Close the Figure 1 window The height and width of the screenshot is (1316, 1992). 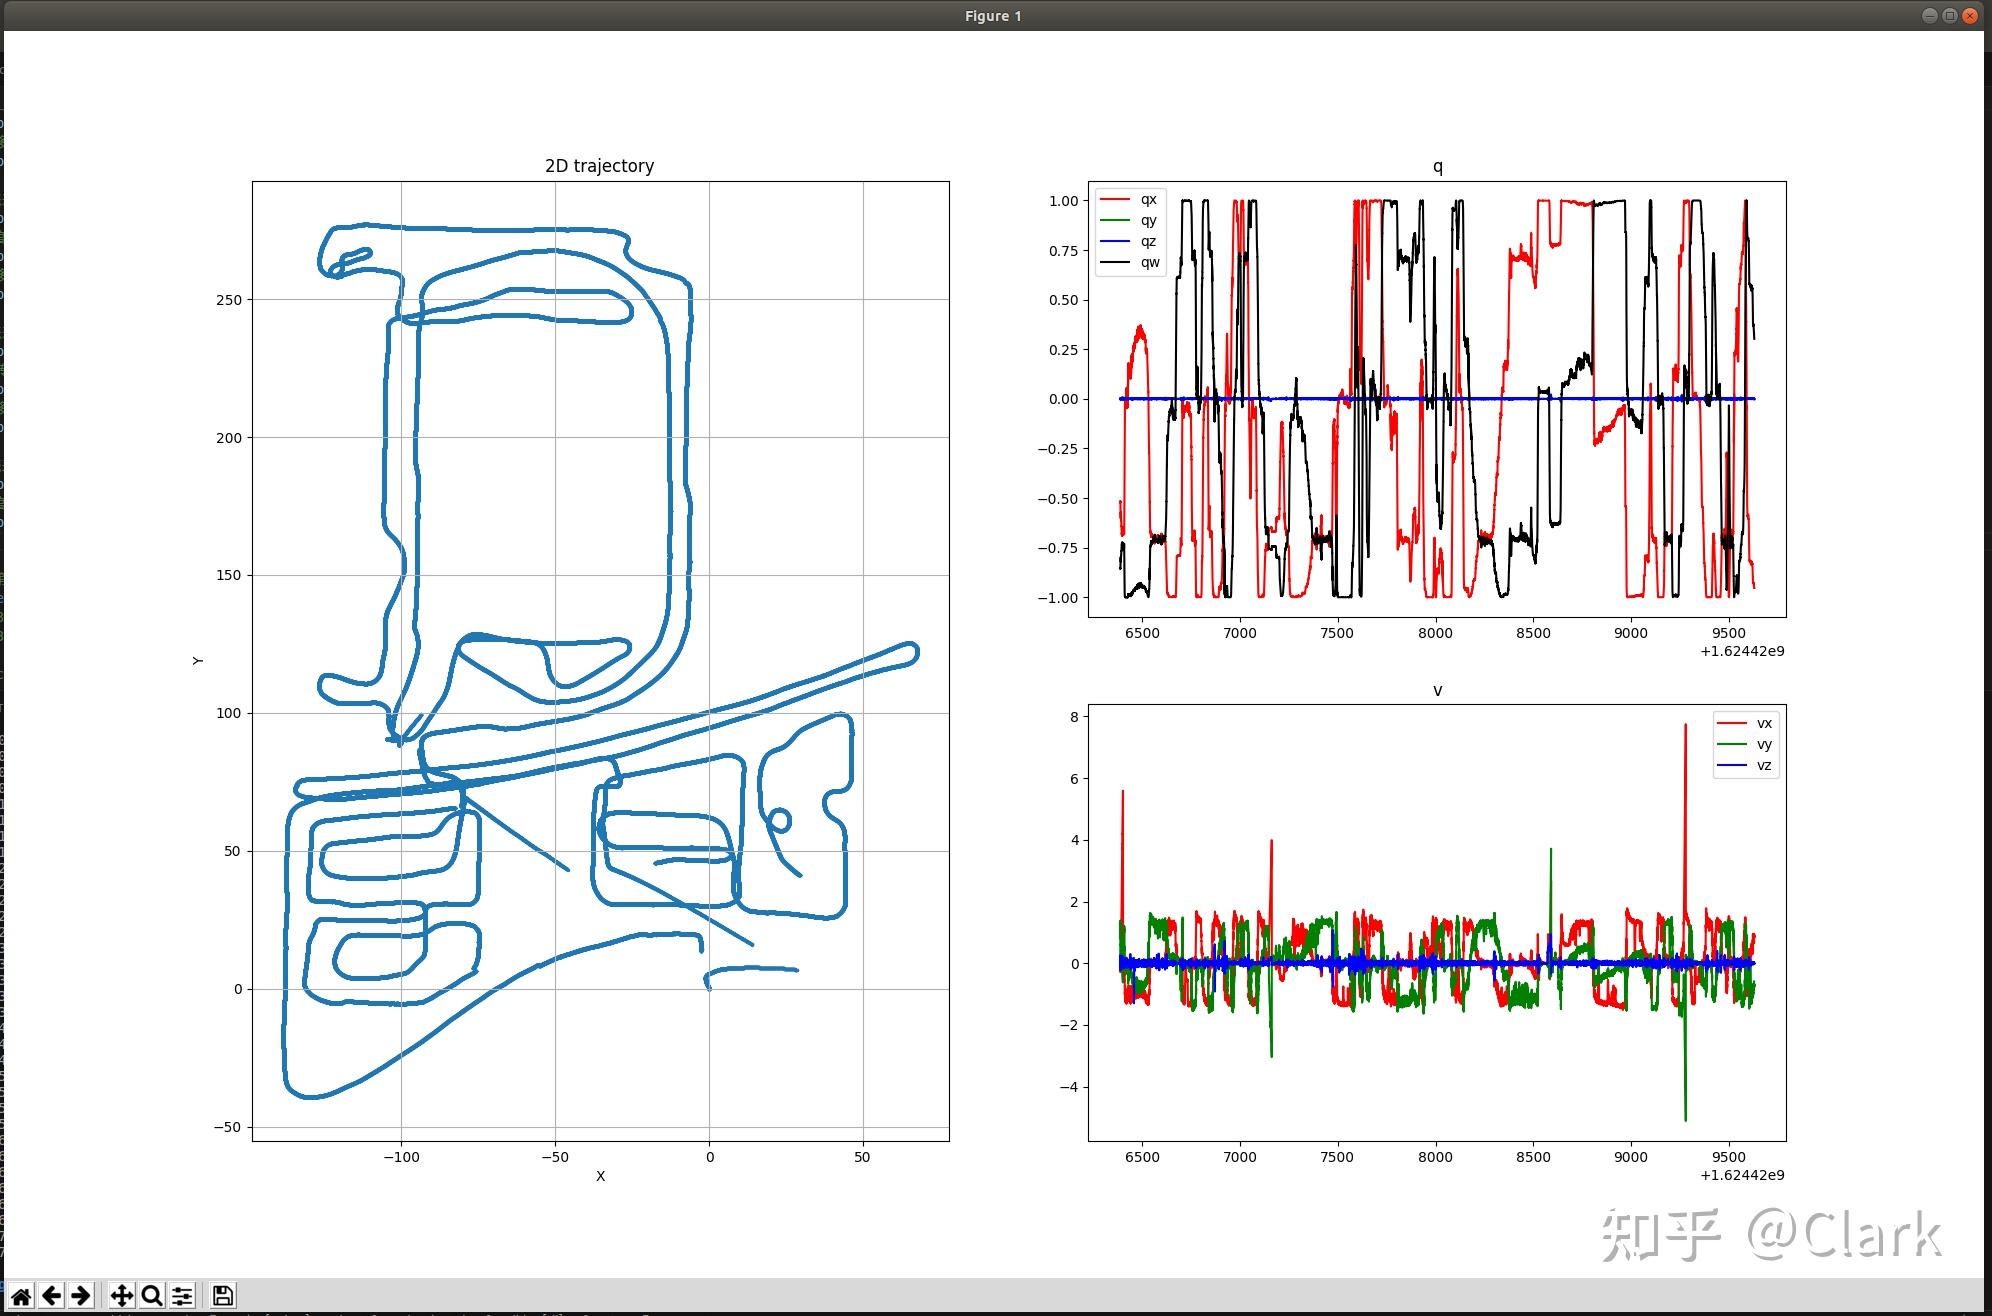point(1970,15)
